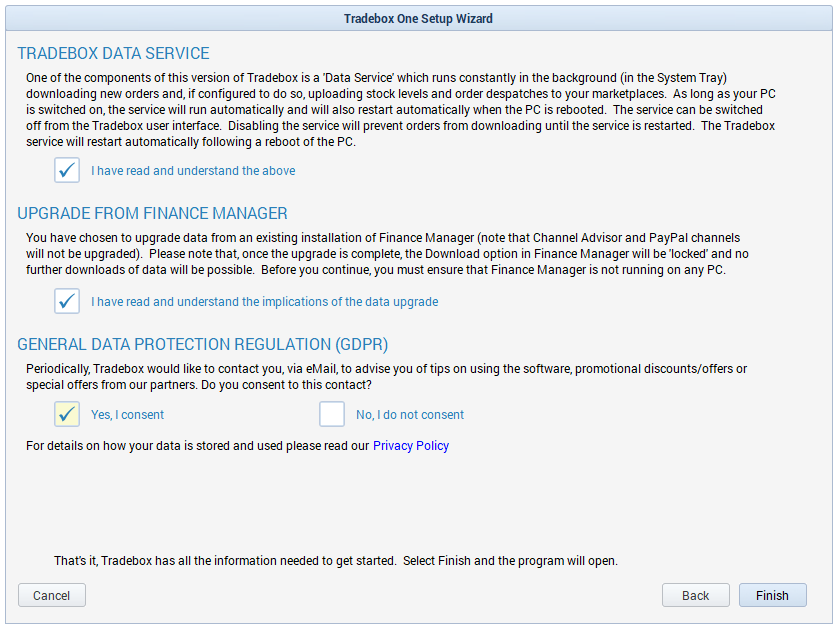
Task: Click the 'Yes, I consent' label text
Action: click(127, 415)
